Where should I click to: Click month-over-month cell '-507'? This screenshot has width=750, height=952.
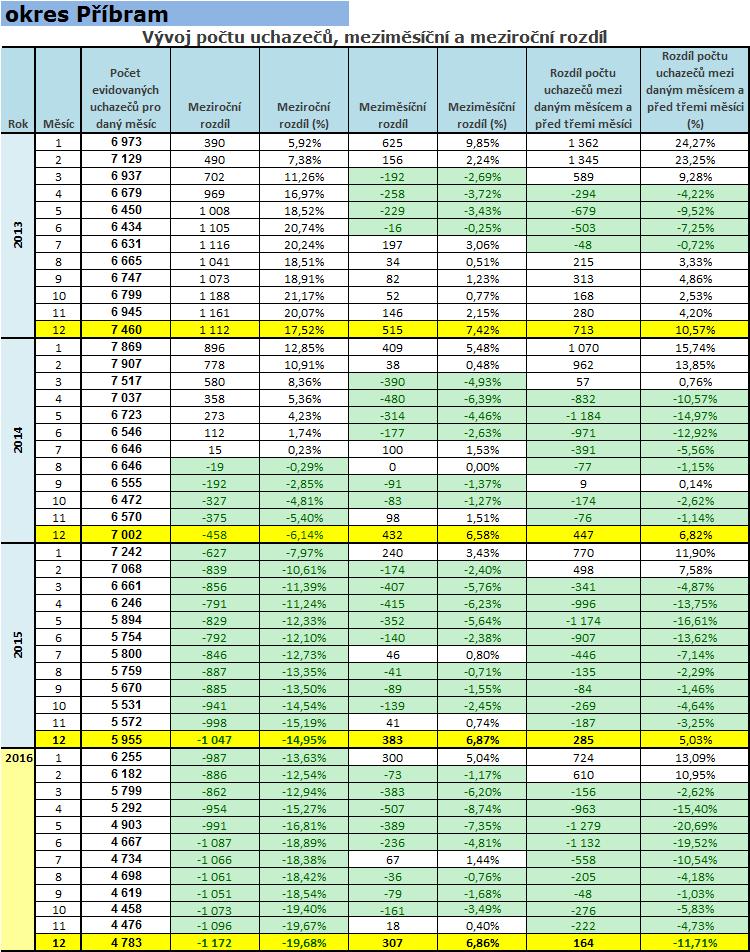click(x=392, y=809)
